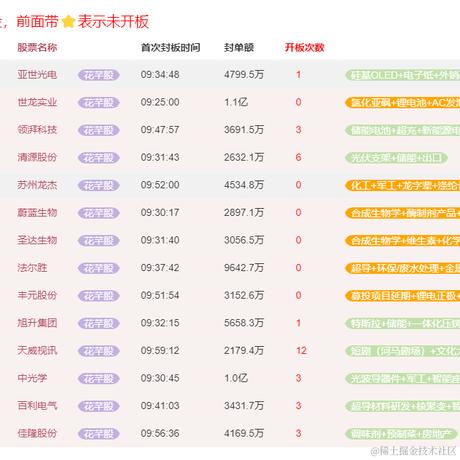Click green concept tag in 旭升集团 row
460x460 pixels.
(403, 324)
